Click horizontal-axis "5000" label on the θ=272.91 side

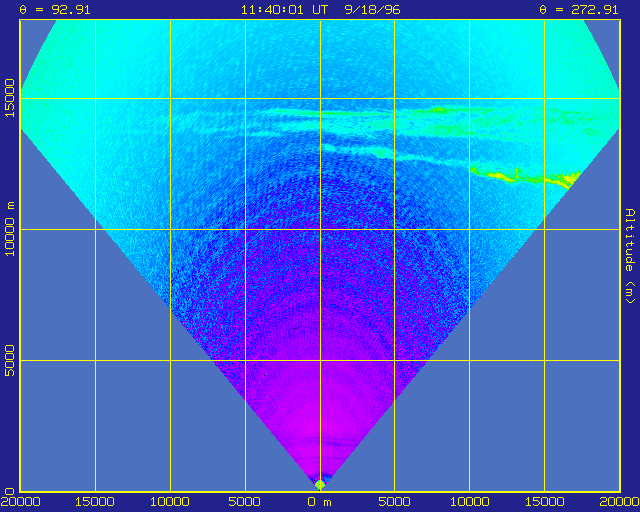(395, 502)
